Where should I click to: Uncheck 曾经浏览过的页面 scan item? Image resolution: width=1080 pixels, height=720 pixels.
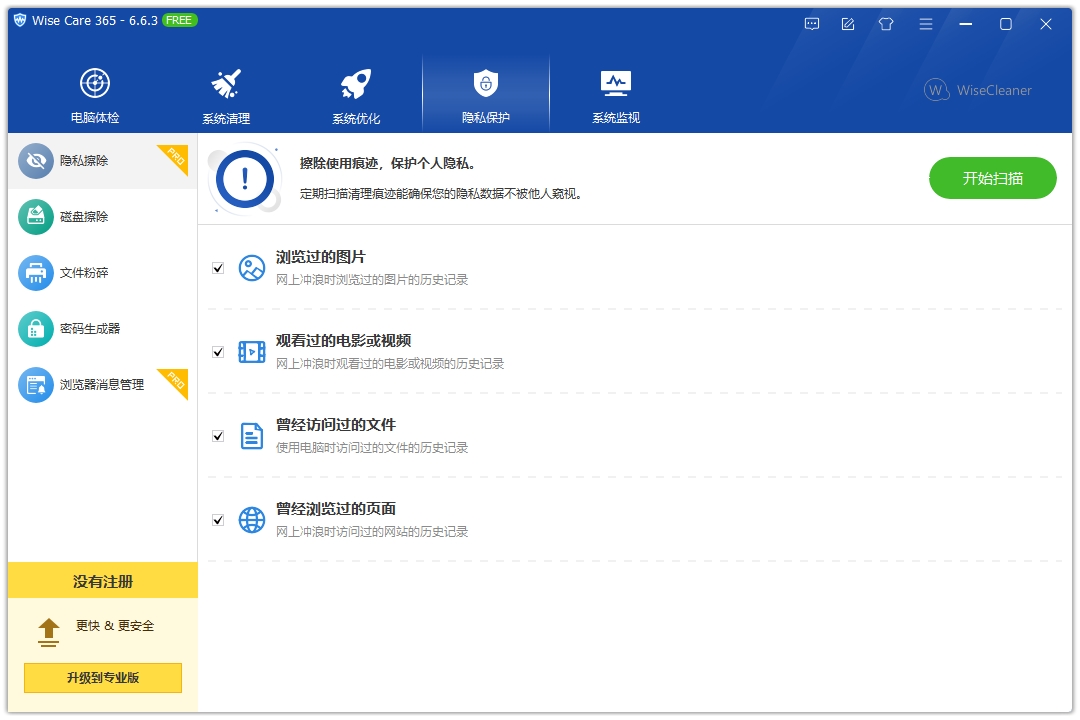pos(217,519)
